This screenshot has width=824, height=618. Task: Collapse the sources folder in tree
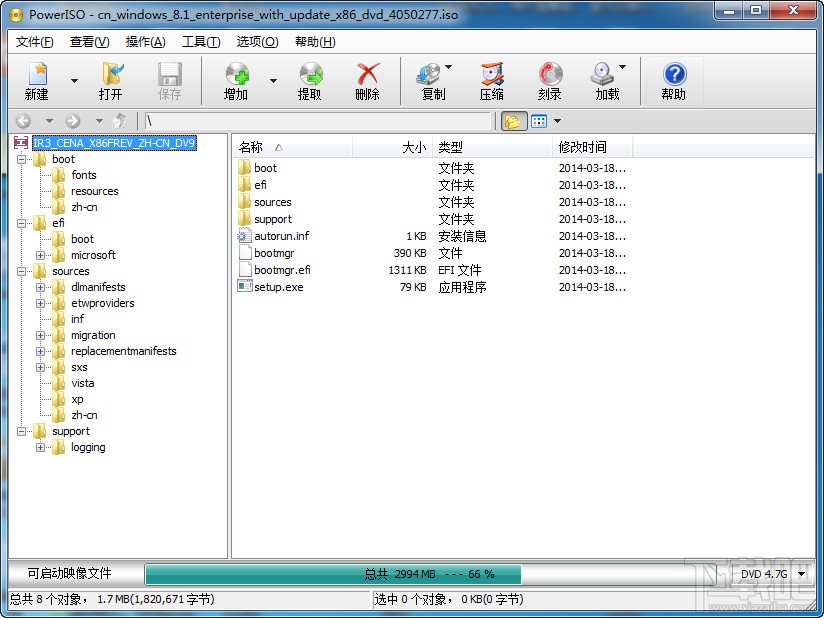22,271
